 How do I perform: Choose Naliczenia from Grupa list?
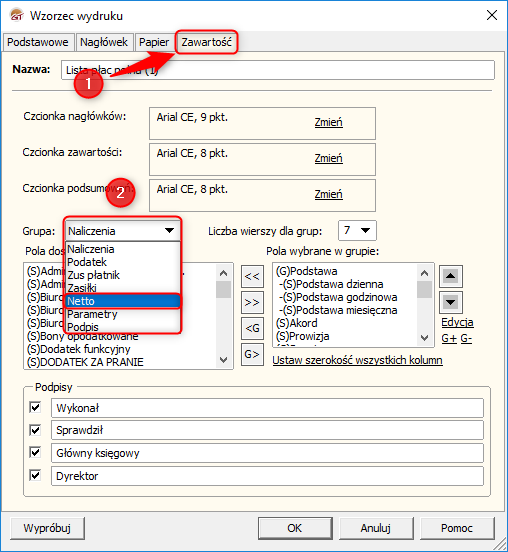(x=123, y=249)
